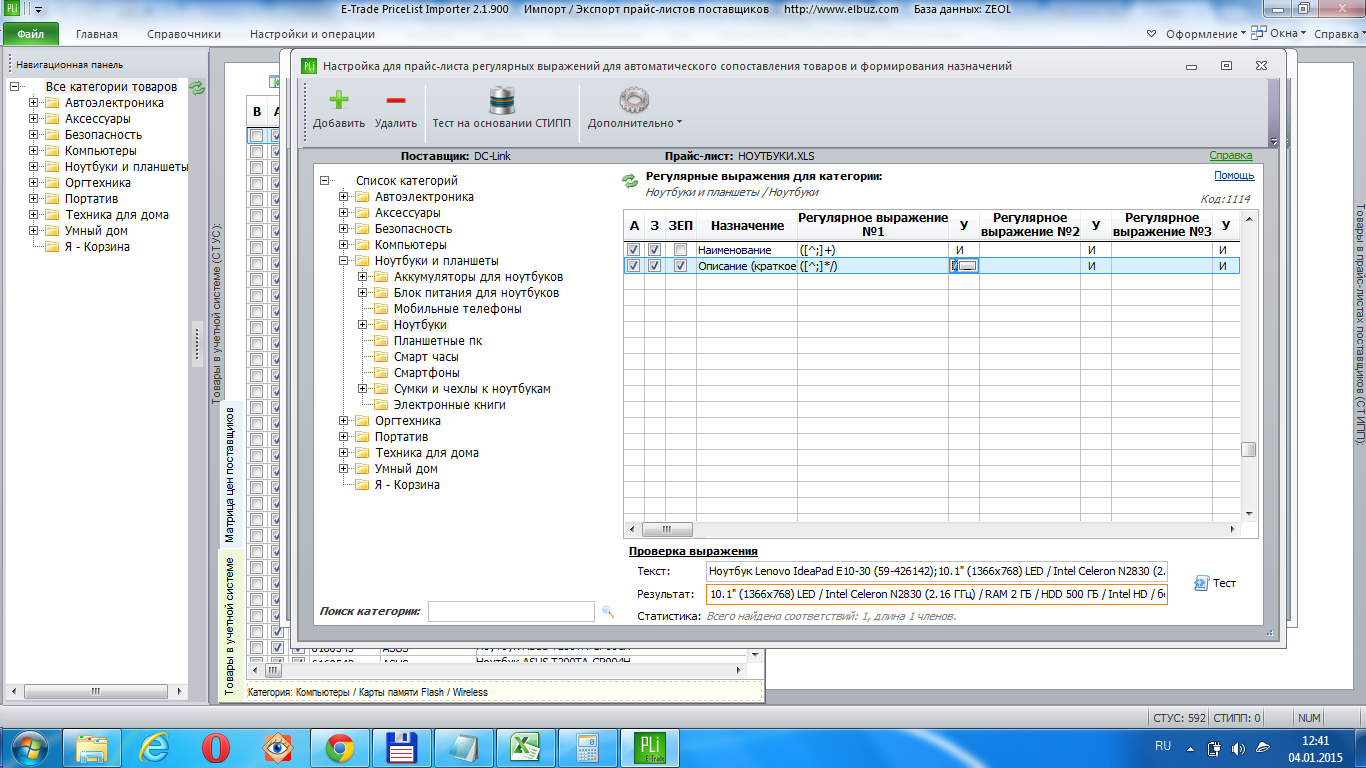
Task: Open Opera browser from the taskbar
Action: (216, 747)
